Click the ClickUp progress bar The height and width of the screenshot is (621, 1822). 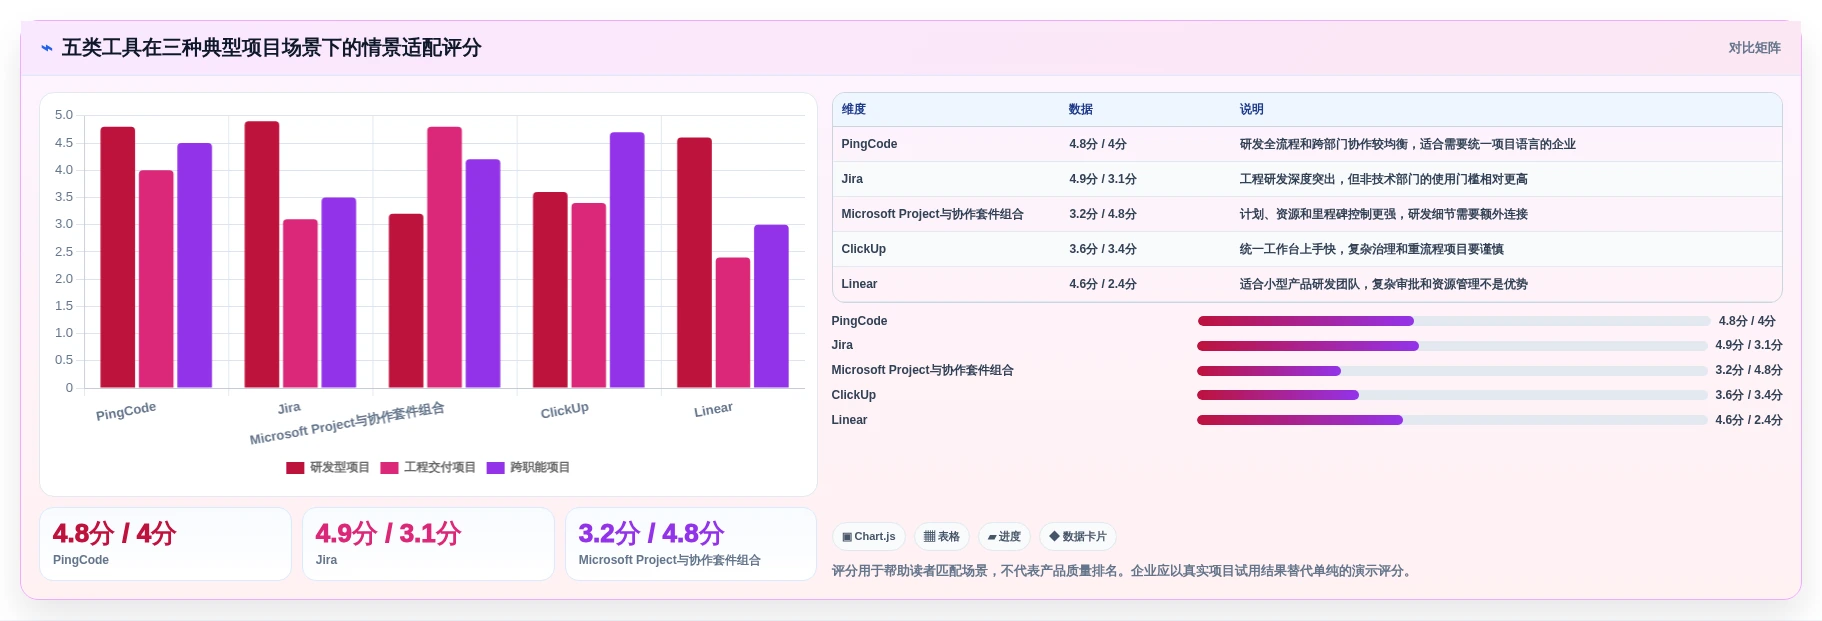tap(1452, 395)
